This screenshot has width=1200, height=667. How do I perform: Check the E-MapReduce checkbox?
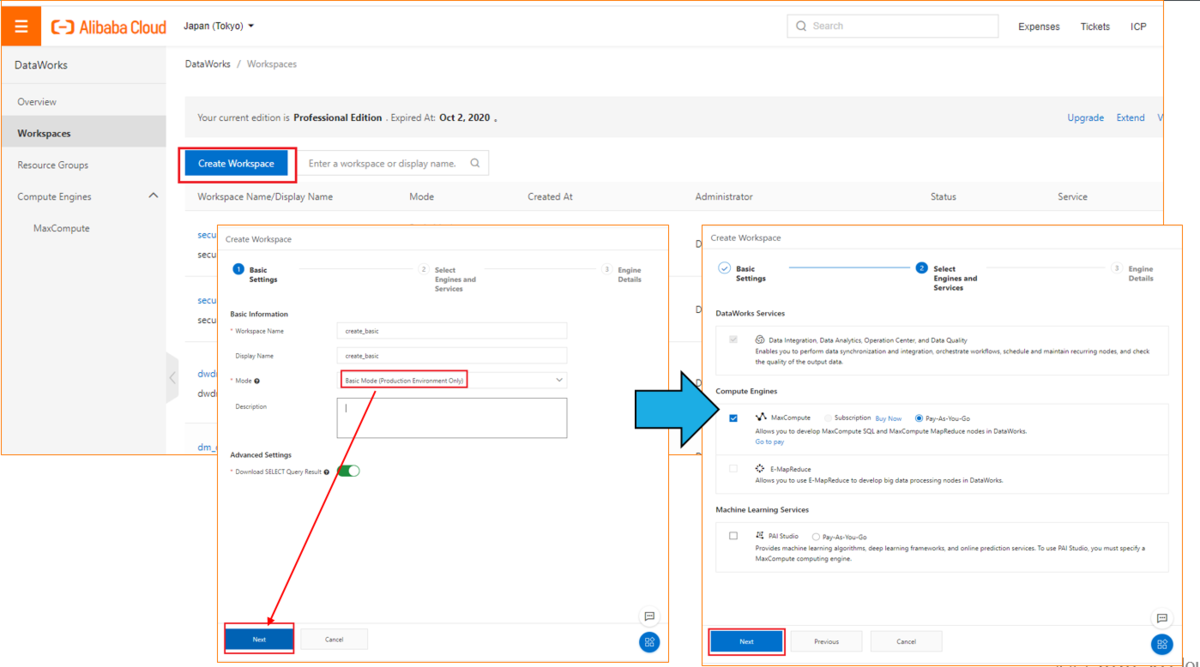coord(733,468)
